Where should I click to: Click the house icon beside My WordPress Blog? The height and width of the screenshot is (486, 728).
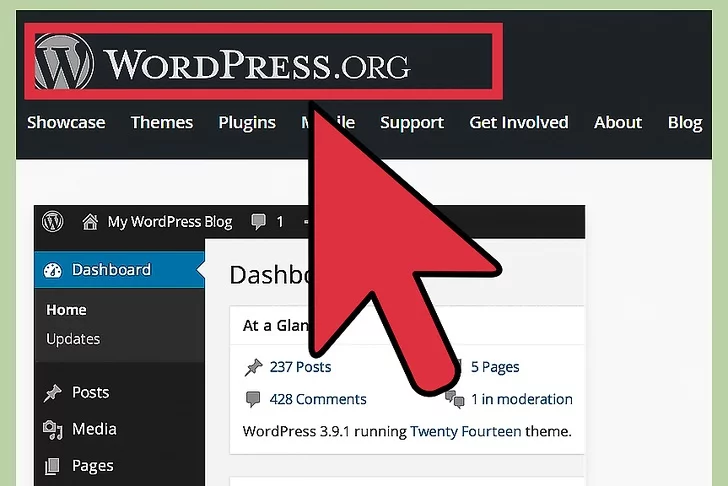[x=91, y=221]
